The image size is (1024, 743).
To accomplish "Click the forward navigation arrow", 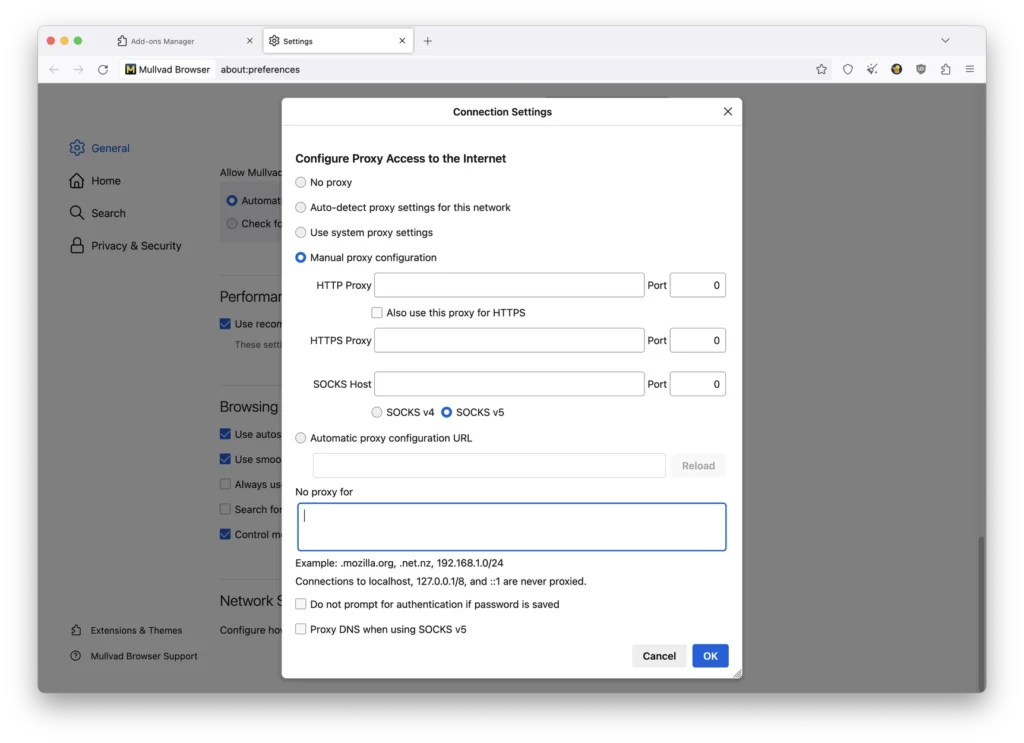I will 78,69.
